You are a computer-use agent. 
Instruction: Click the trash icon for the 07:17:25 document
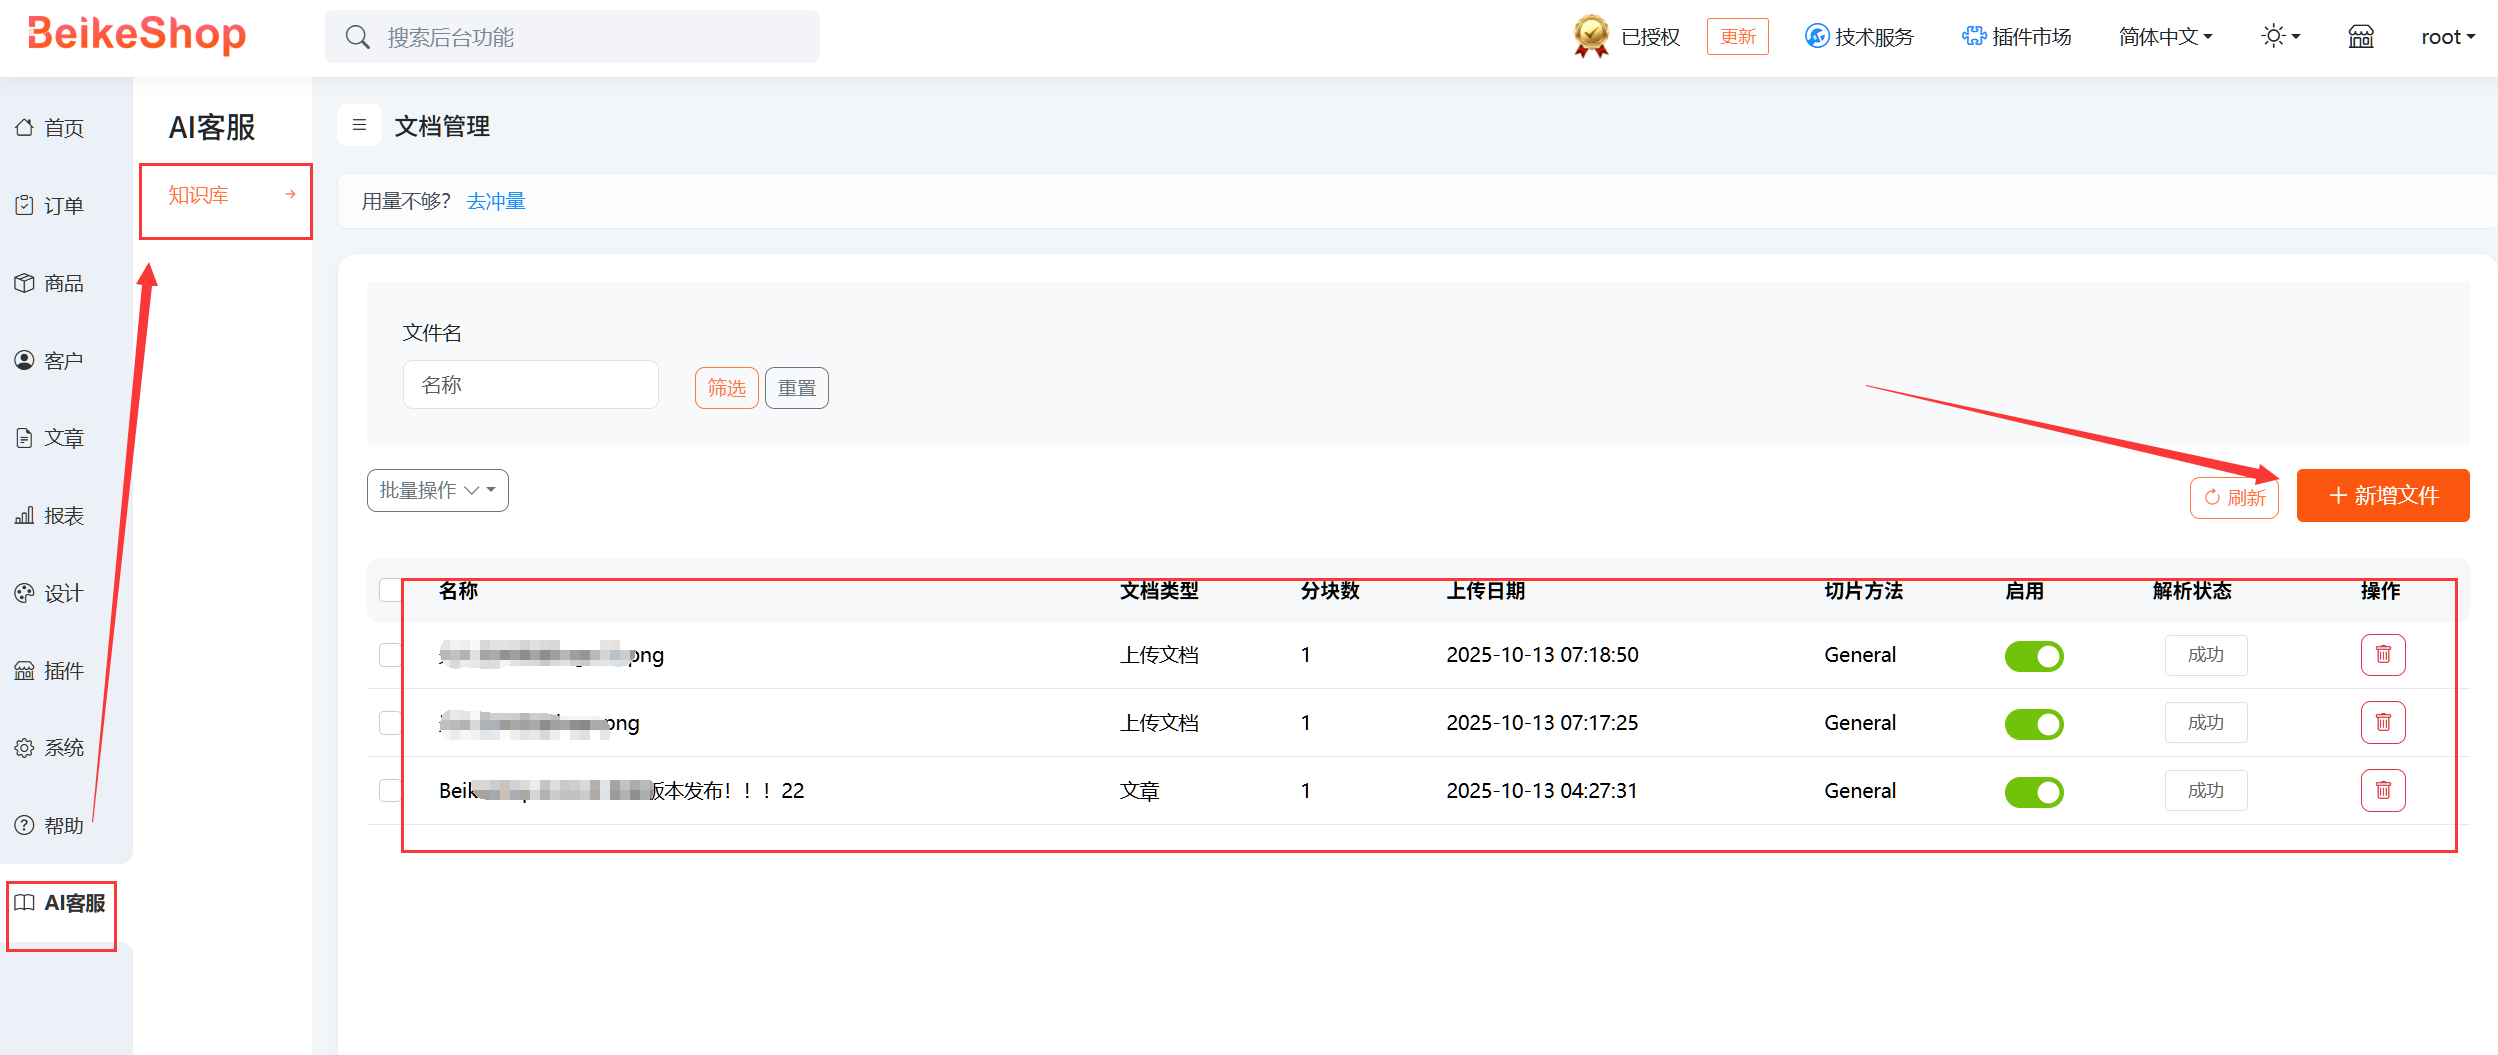point(2382,723)
